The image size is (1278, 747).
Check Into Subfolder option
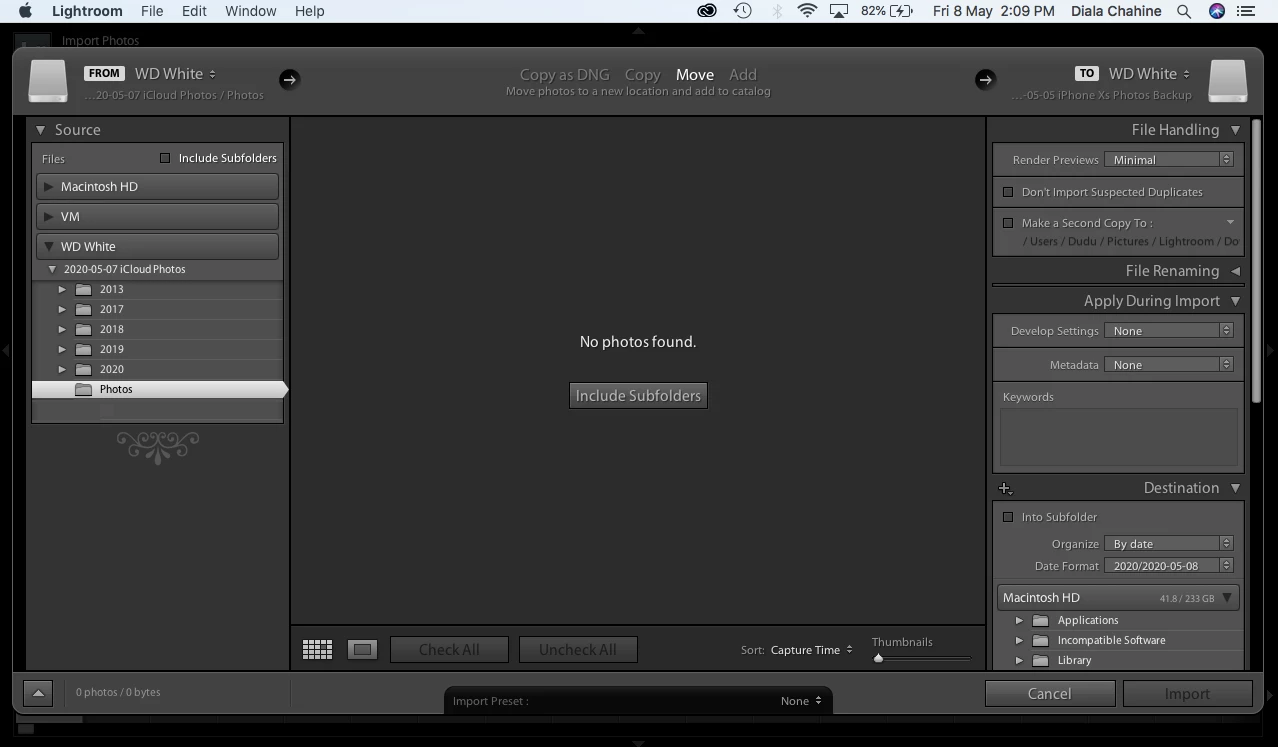point(1008,517)
